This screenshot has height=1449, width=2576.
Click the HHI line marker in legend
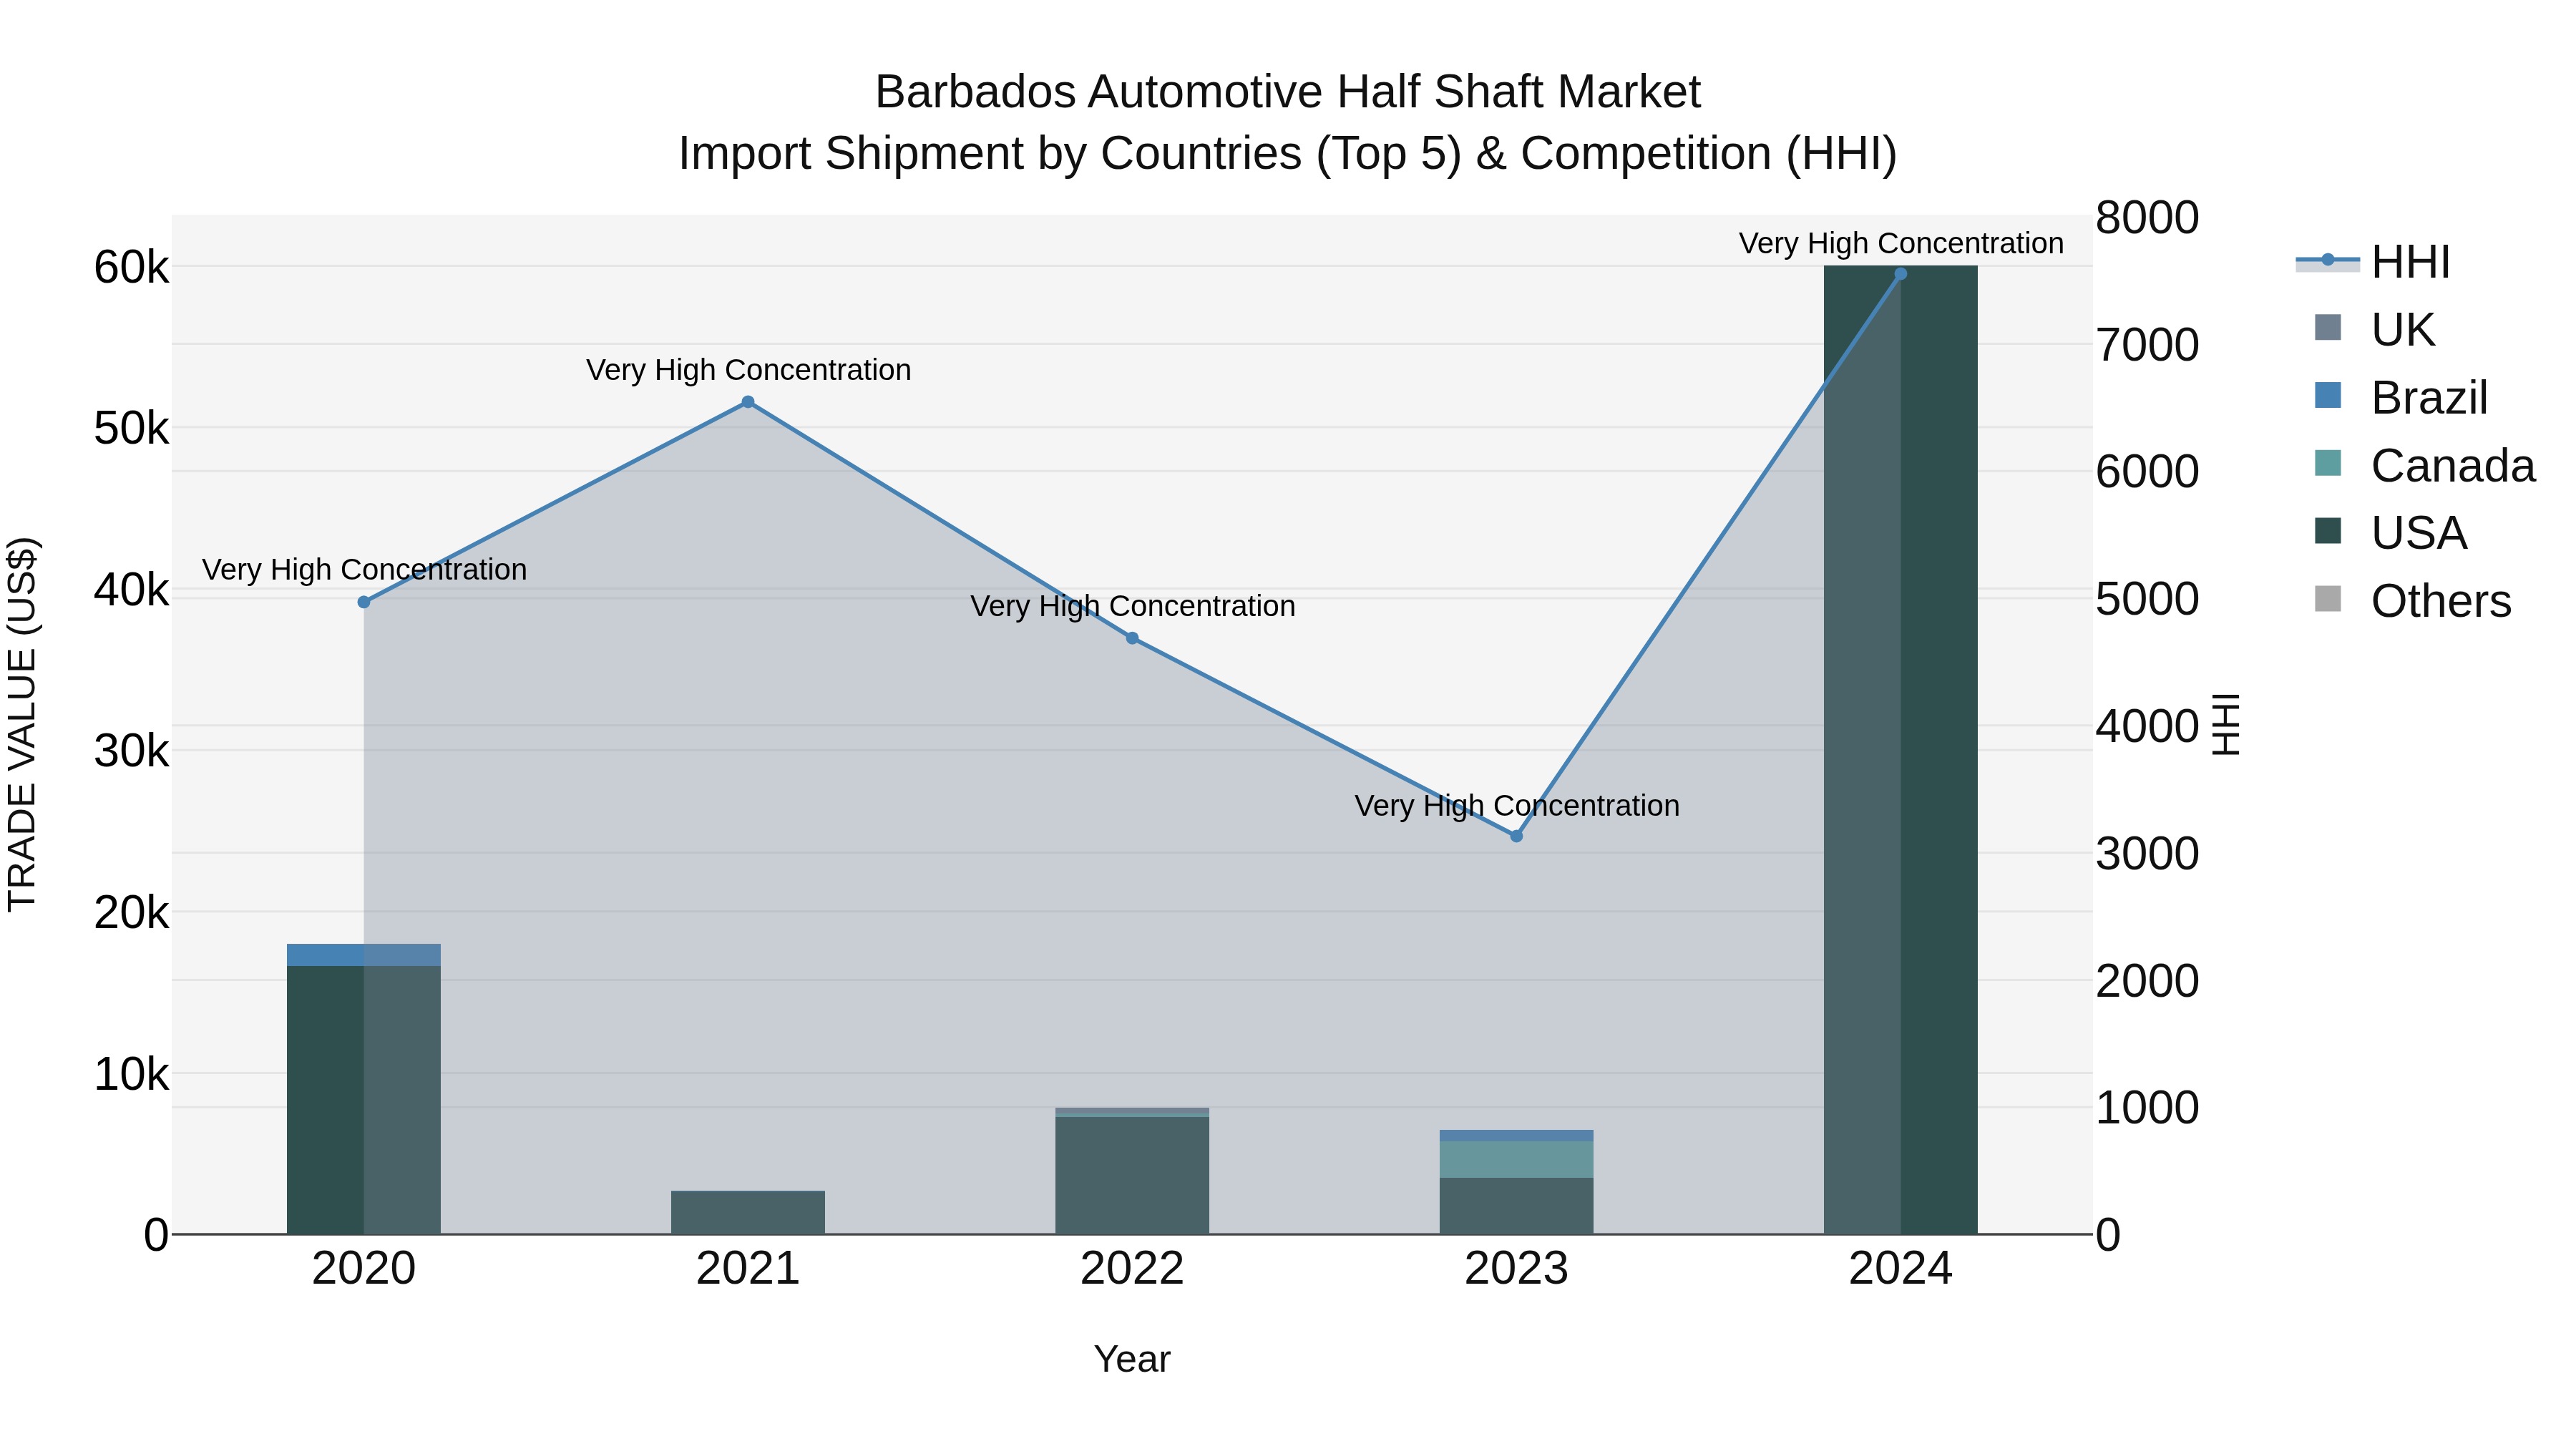click(2328, 260)
